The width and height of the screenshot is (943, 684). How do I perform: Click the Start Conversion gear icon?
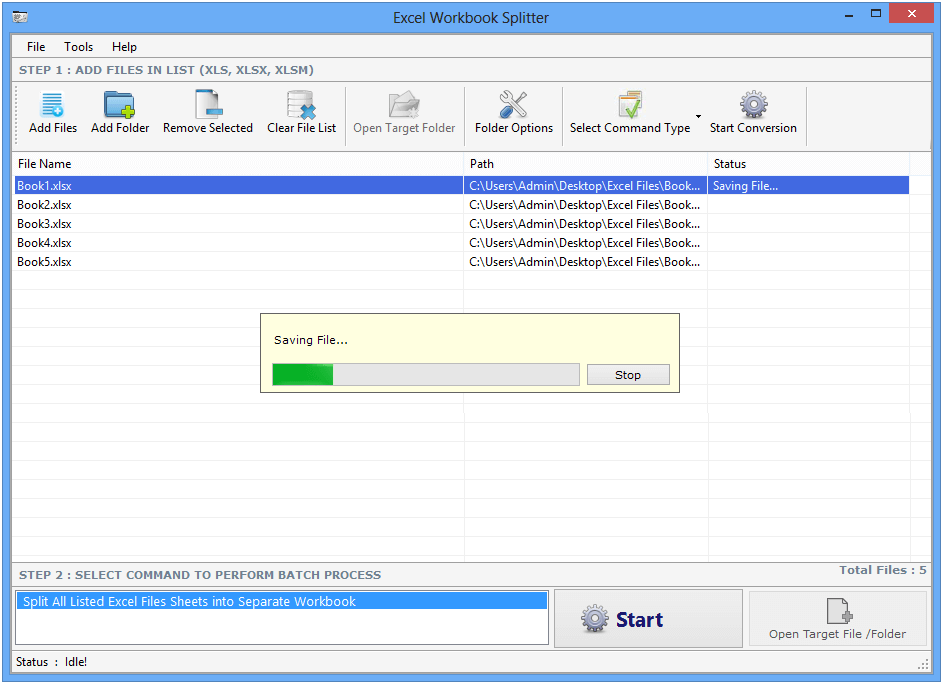click(x=753, y=105)
